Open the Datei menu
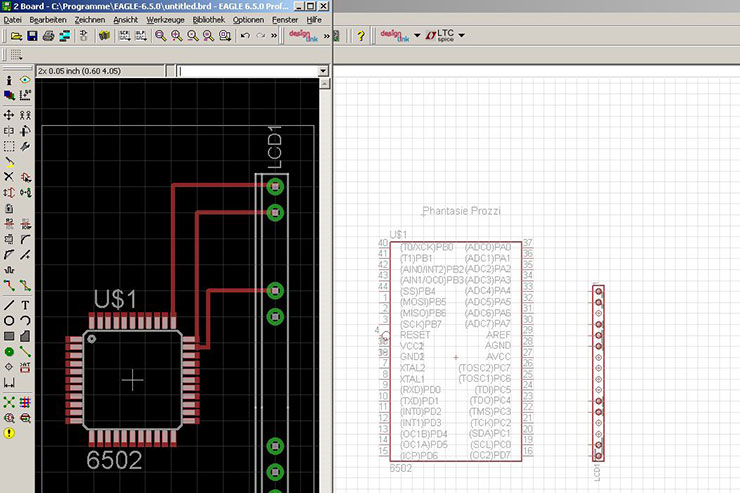The image size is (740, 493). tap(12, 20)
